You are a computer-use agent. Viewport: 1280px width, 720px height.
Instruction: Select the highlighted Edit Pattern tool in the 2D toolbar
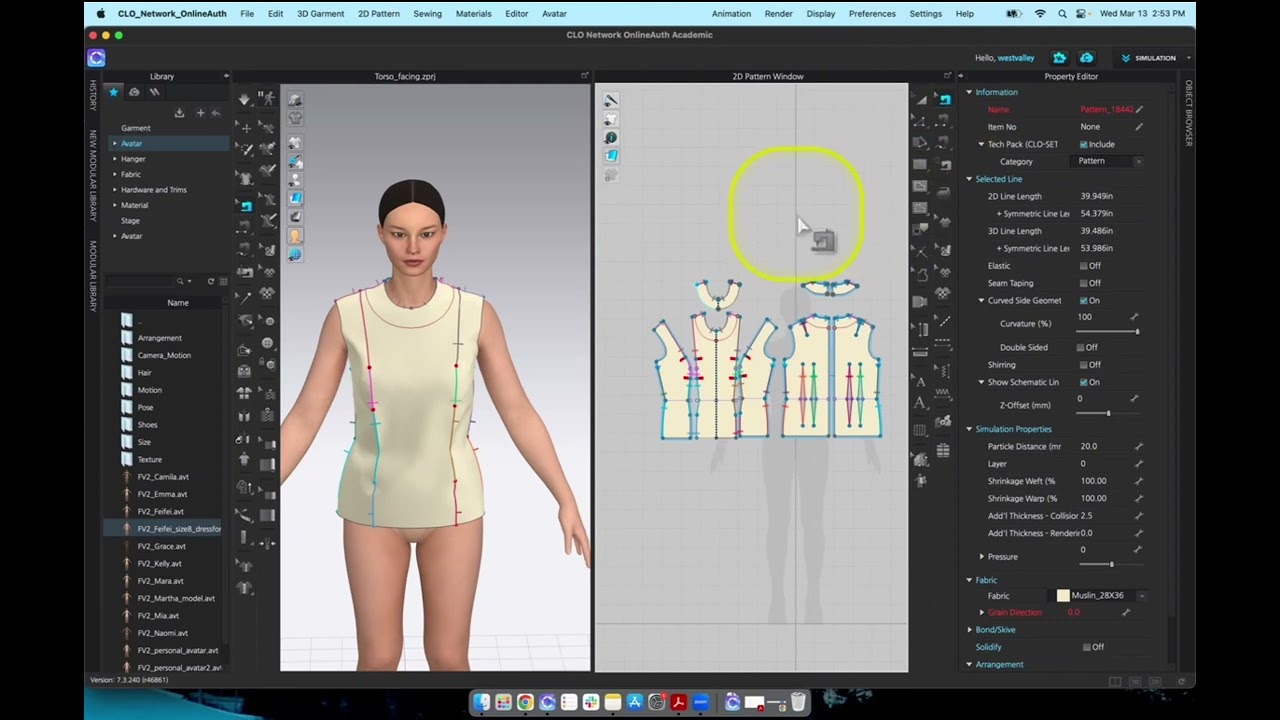[944, 99]
